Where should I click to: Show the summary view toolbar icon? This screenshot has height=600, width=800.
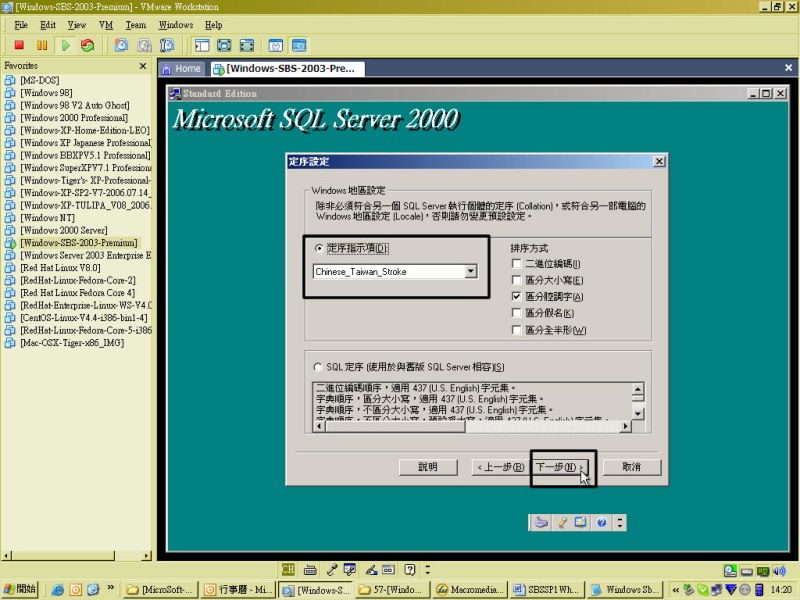(x=276, y=45)
